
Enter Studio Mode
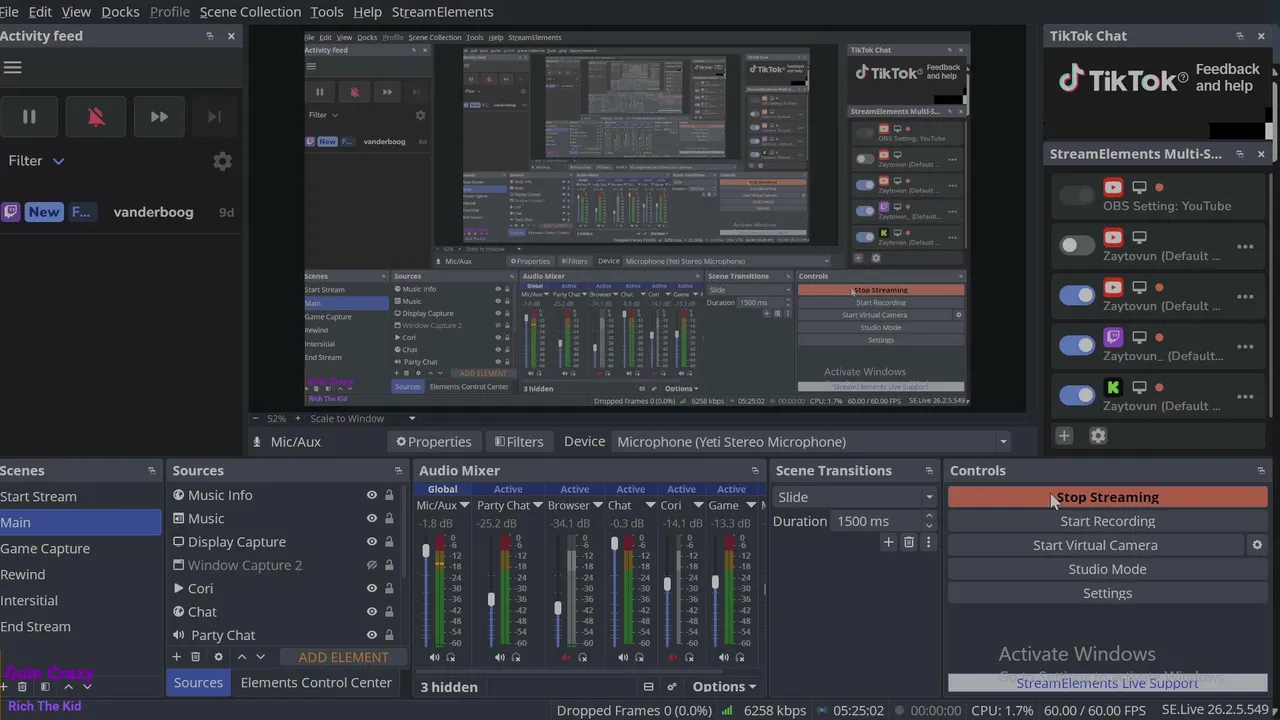coord(1107,569)
